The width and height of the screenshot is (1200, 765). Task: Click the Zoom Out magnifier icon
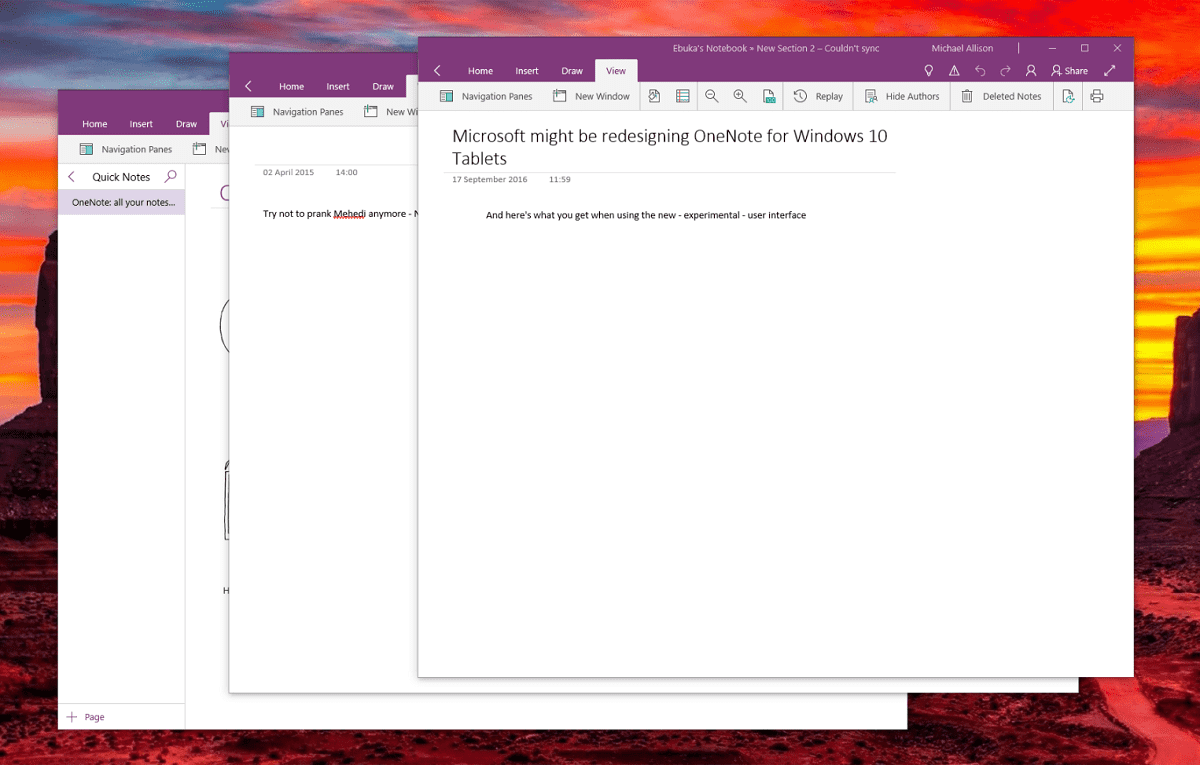click(712, 96)
